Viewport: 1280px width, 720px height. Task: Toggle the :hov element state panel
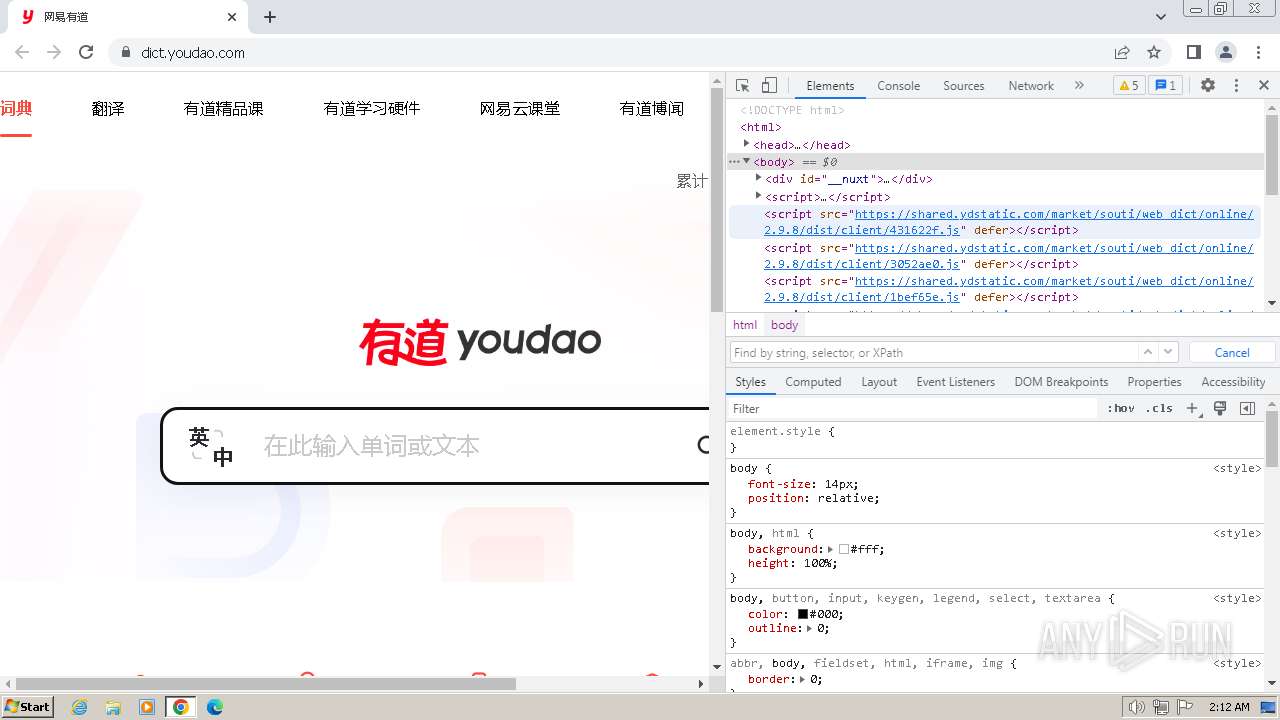(x=1121, y=408)
